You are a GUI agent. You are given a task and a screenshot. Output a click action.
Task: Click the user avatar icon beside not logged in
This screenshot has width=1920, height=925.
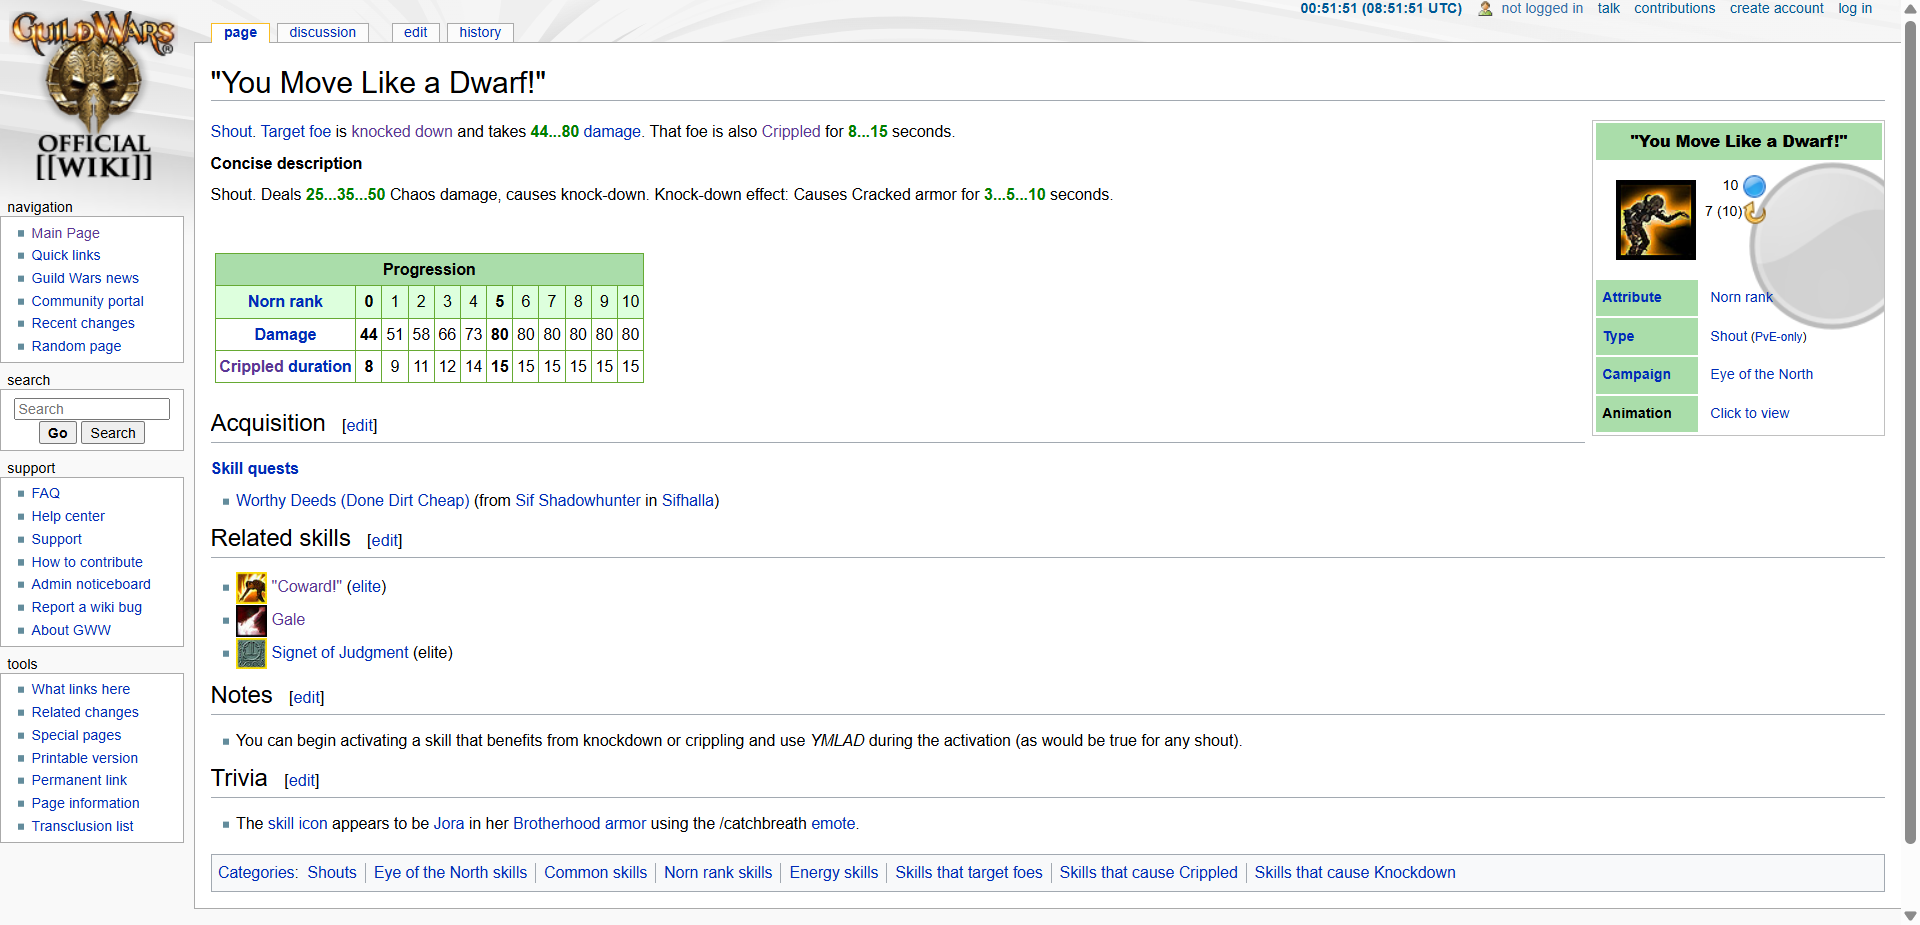point(1485,9)
